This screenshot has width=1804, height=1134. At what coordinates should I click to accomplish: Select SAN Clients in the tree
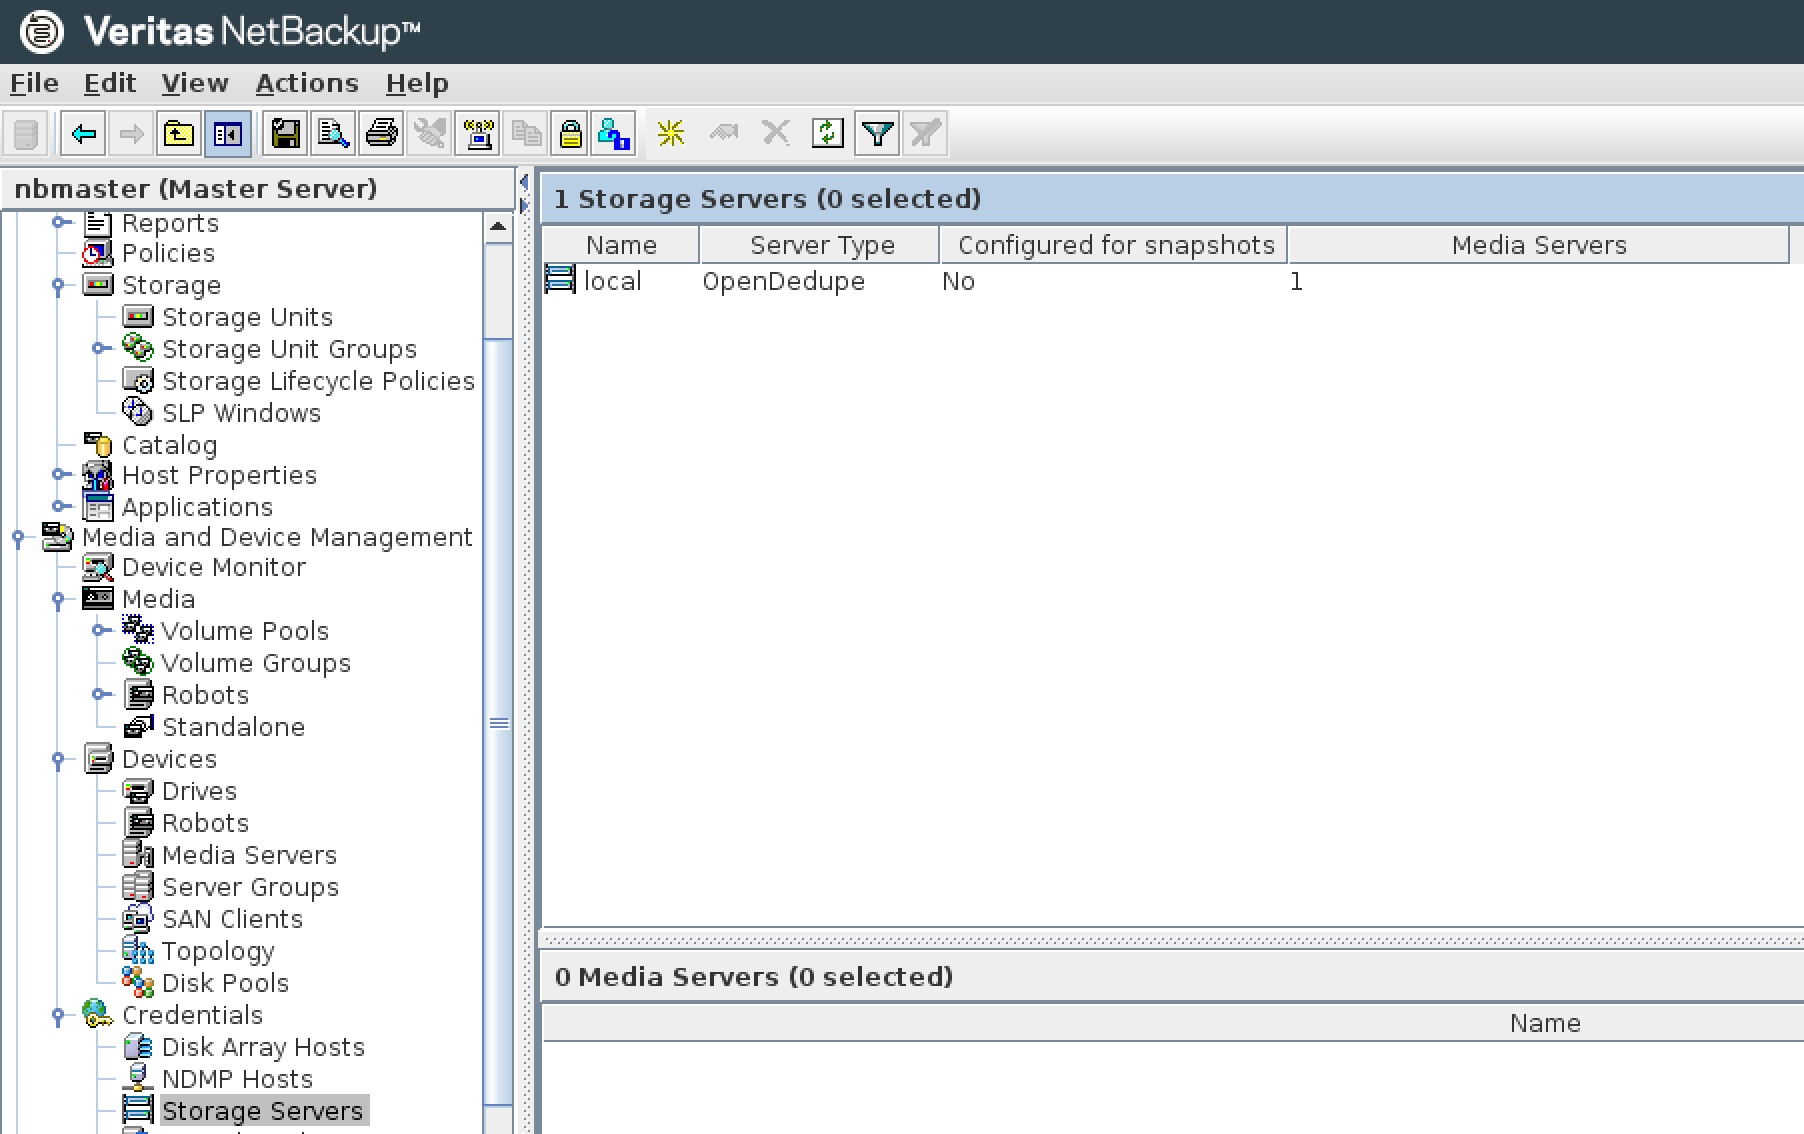tap(232, 919)
